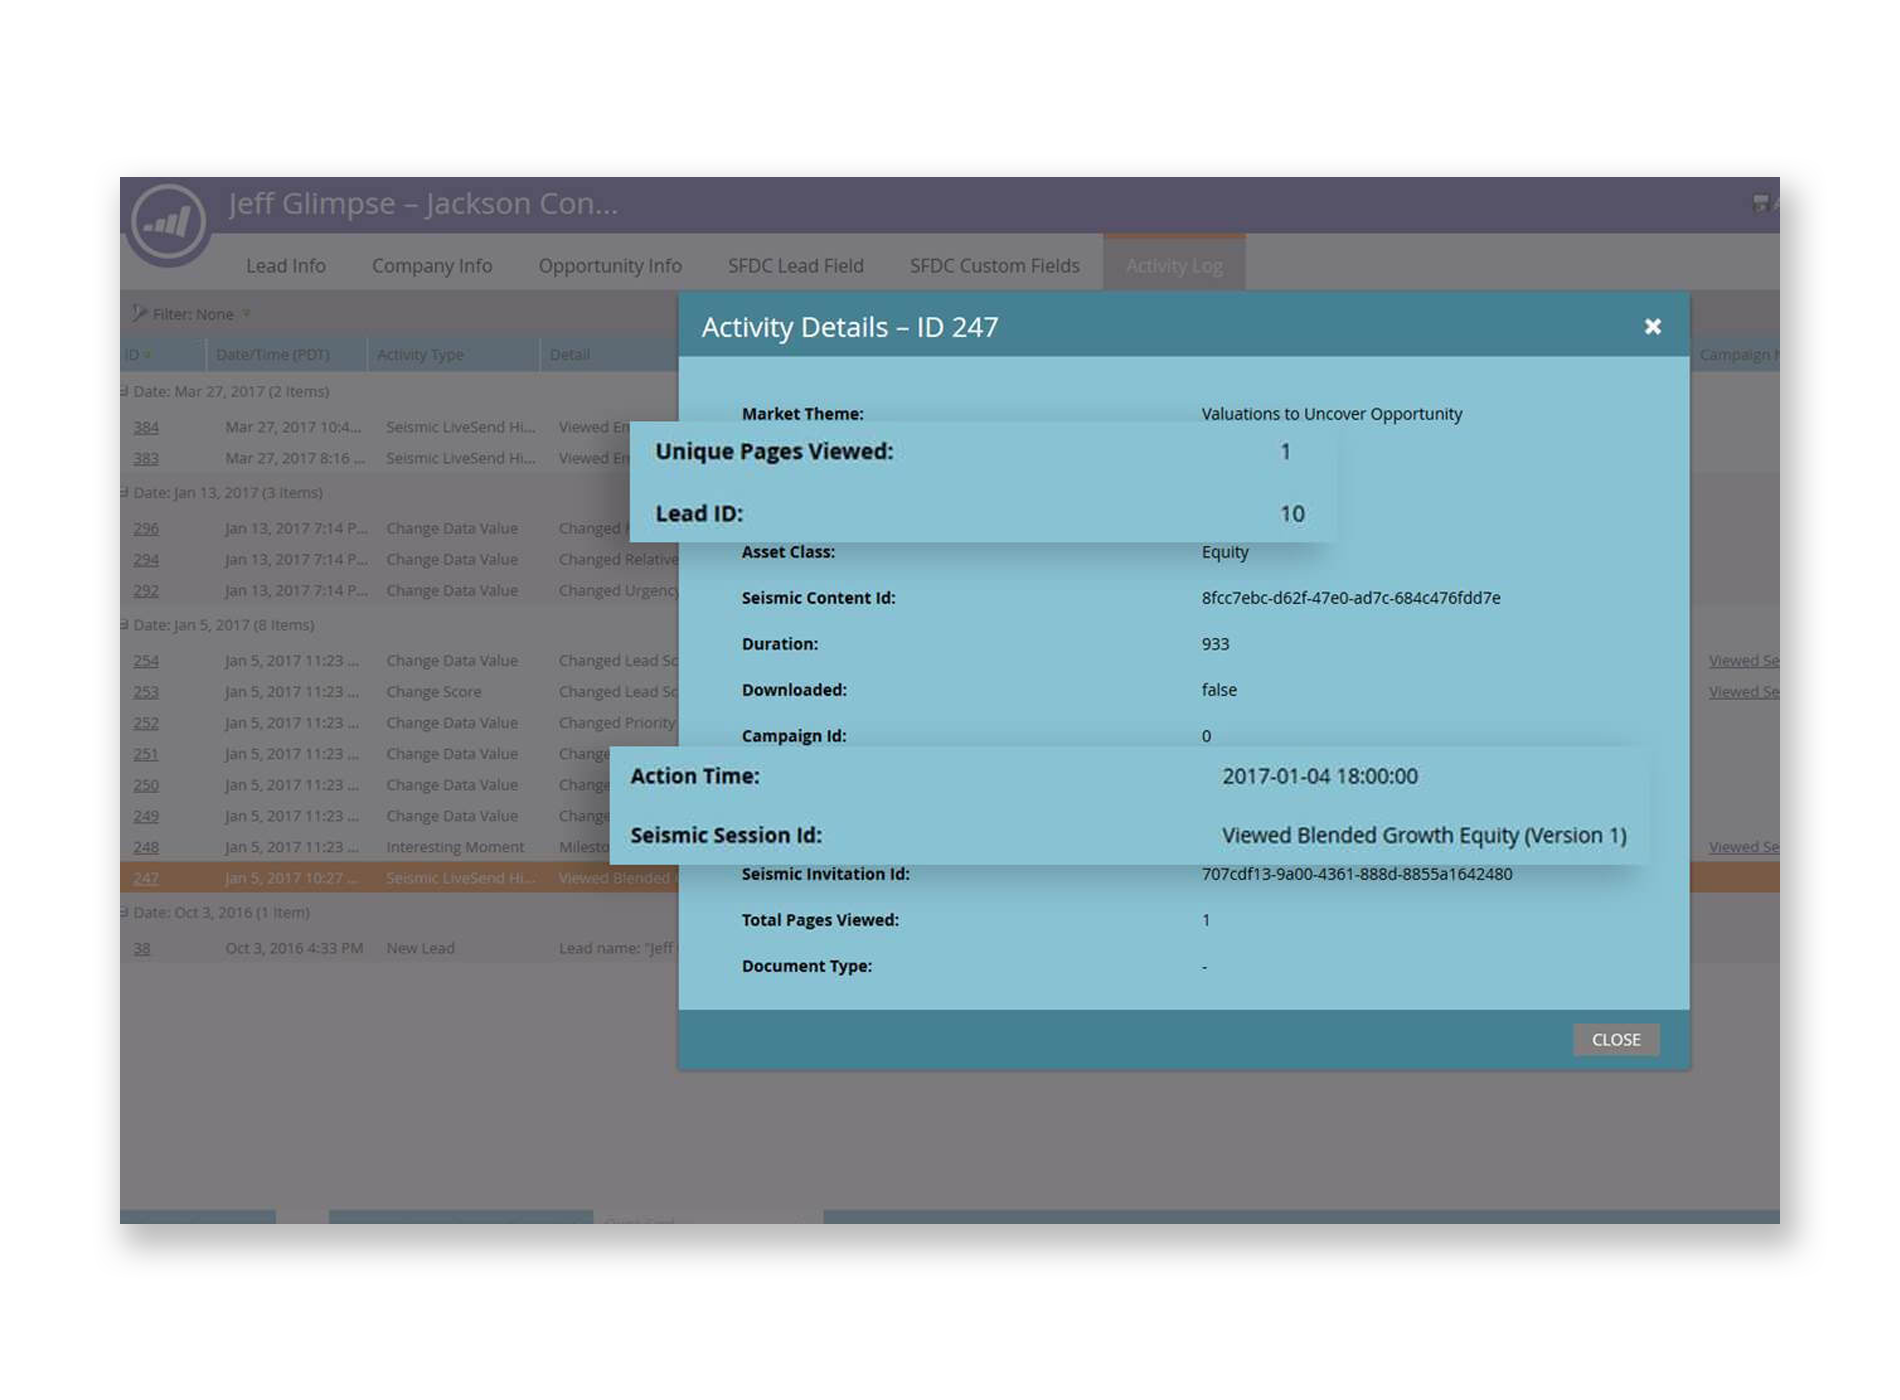Open activity ID 249 link
This screenshot has height=1400, width=1900.
(146, 816)
